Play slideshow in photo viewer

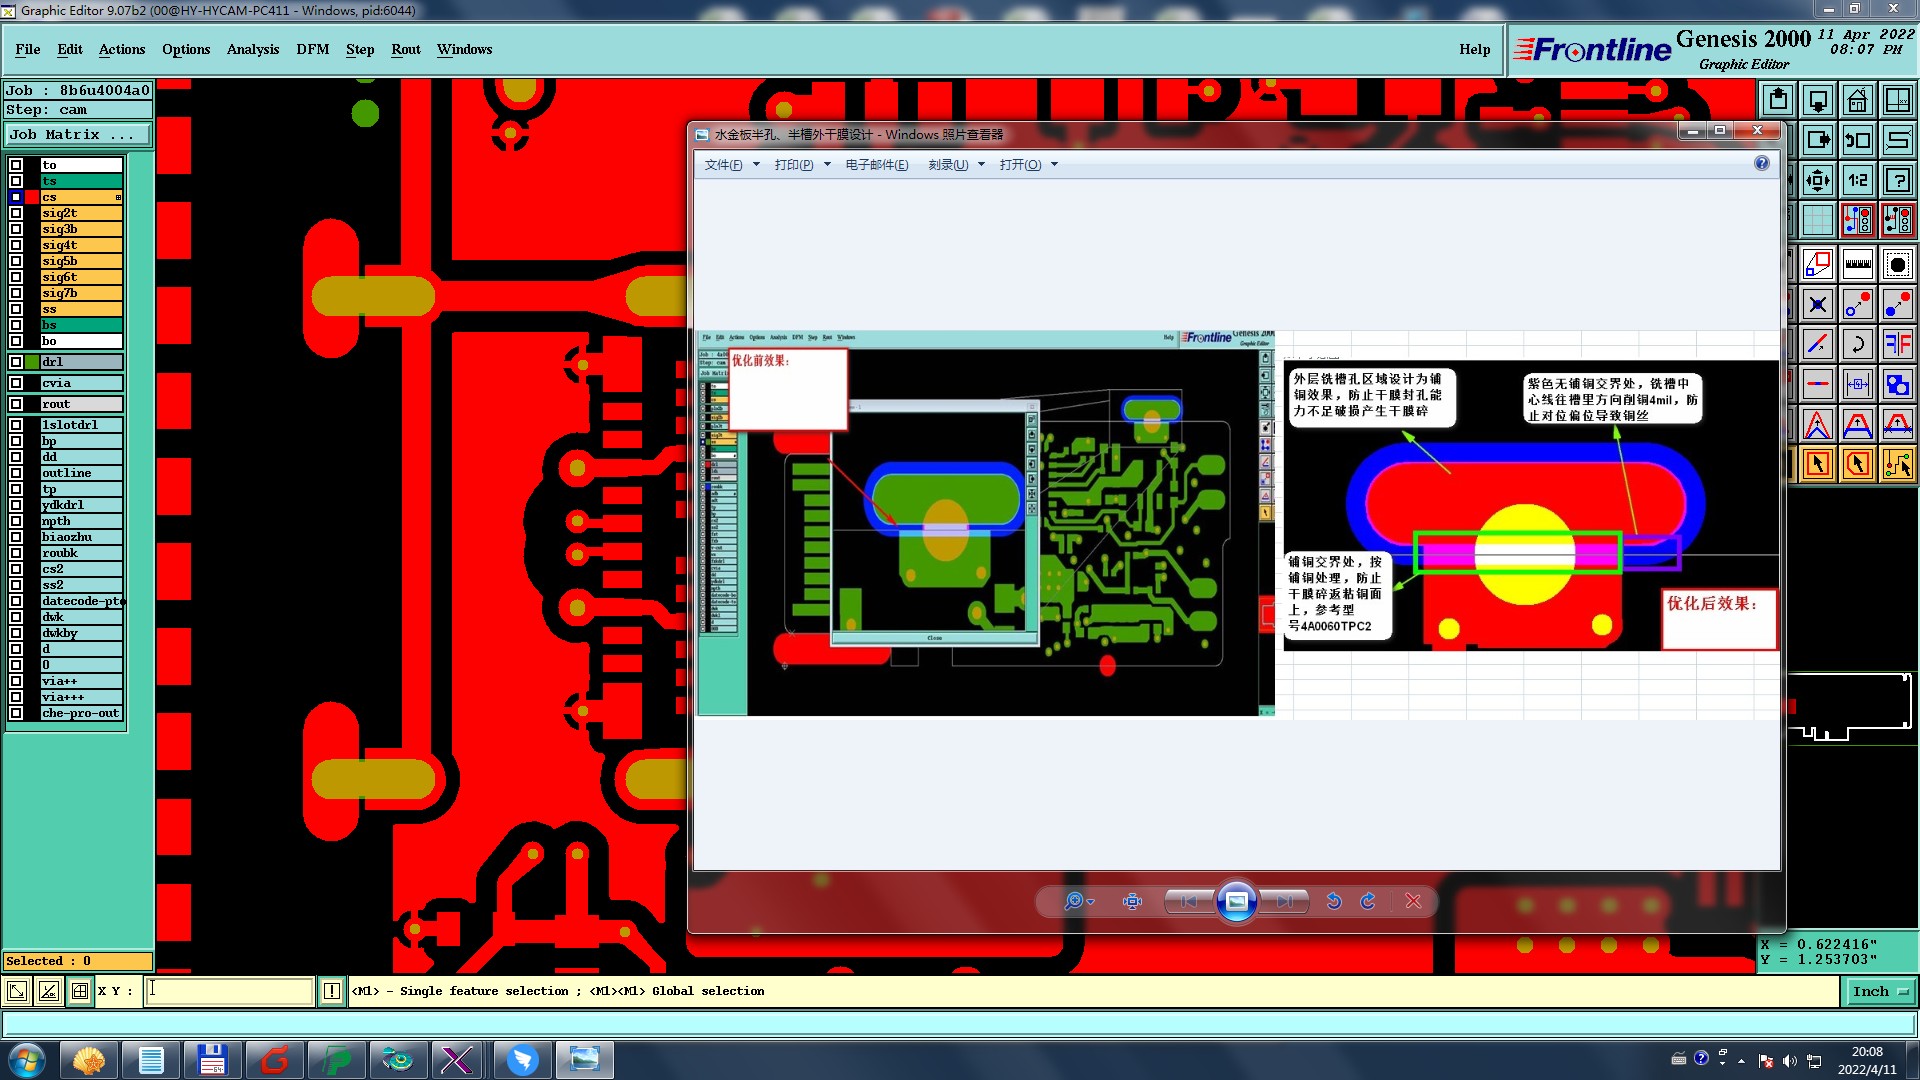1236,901
